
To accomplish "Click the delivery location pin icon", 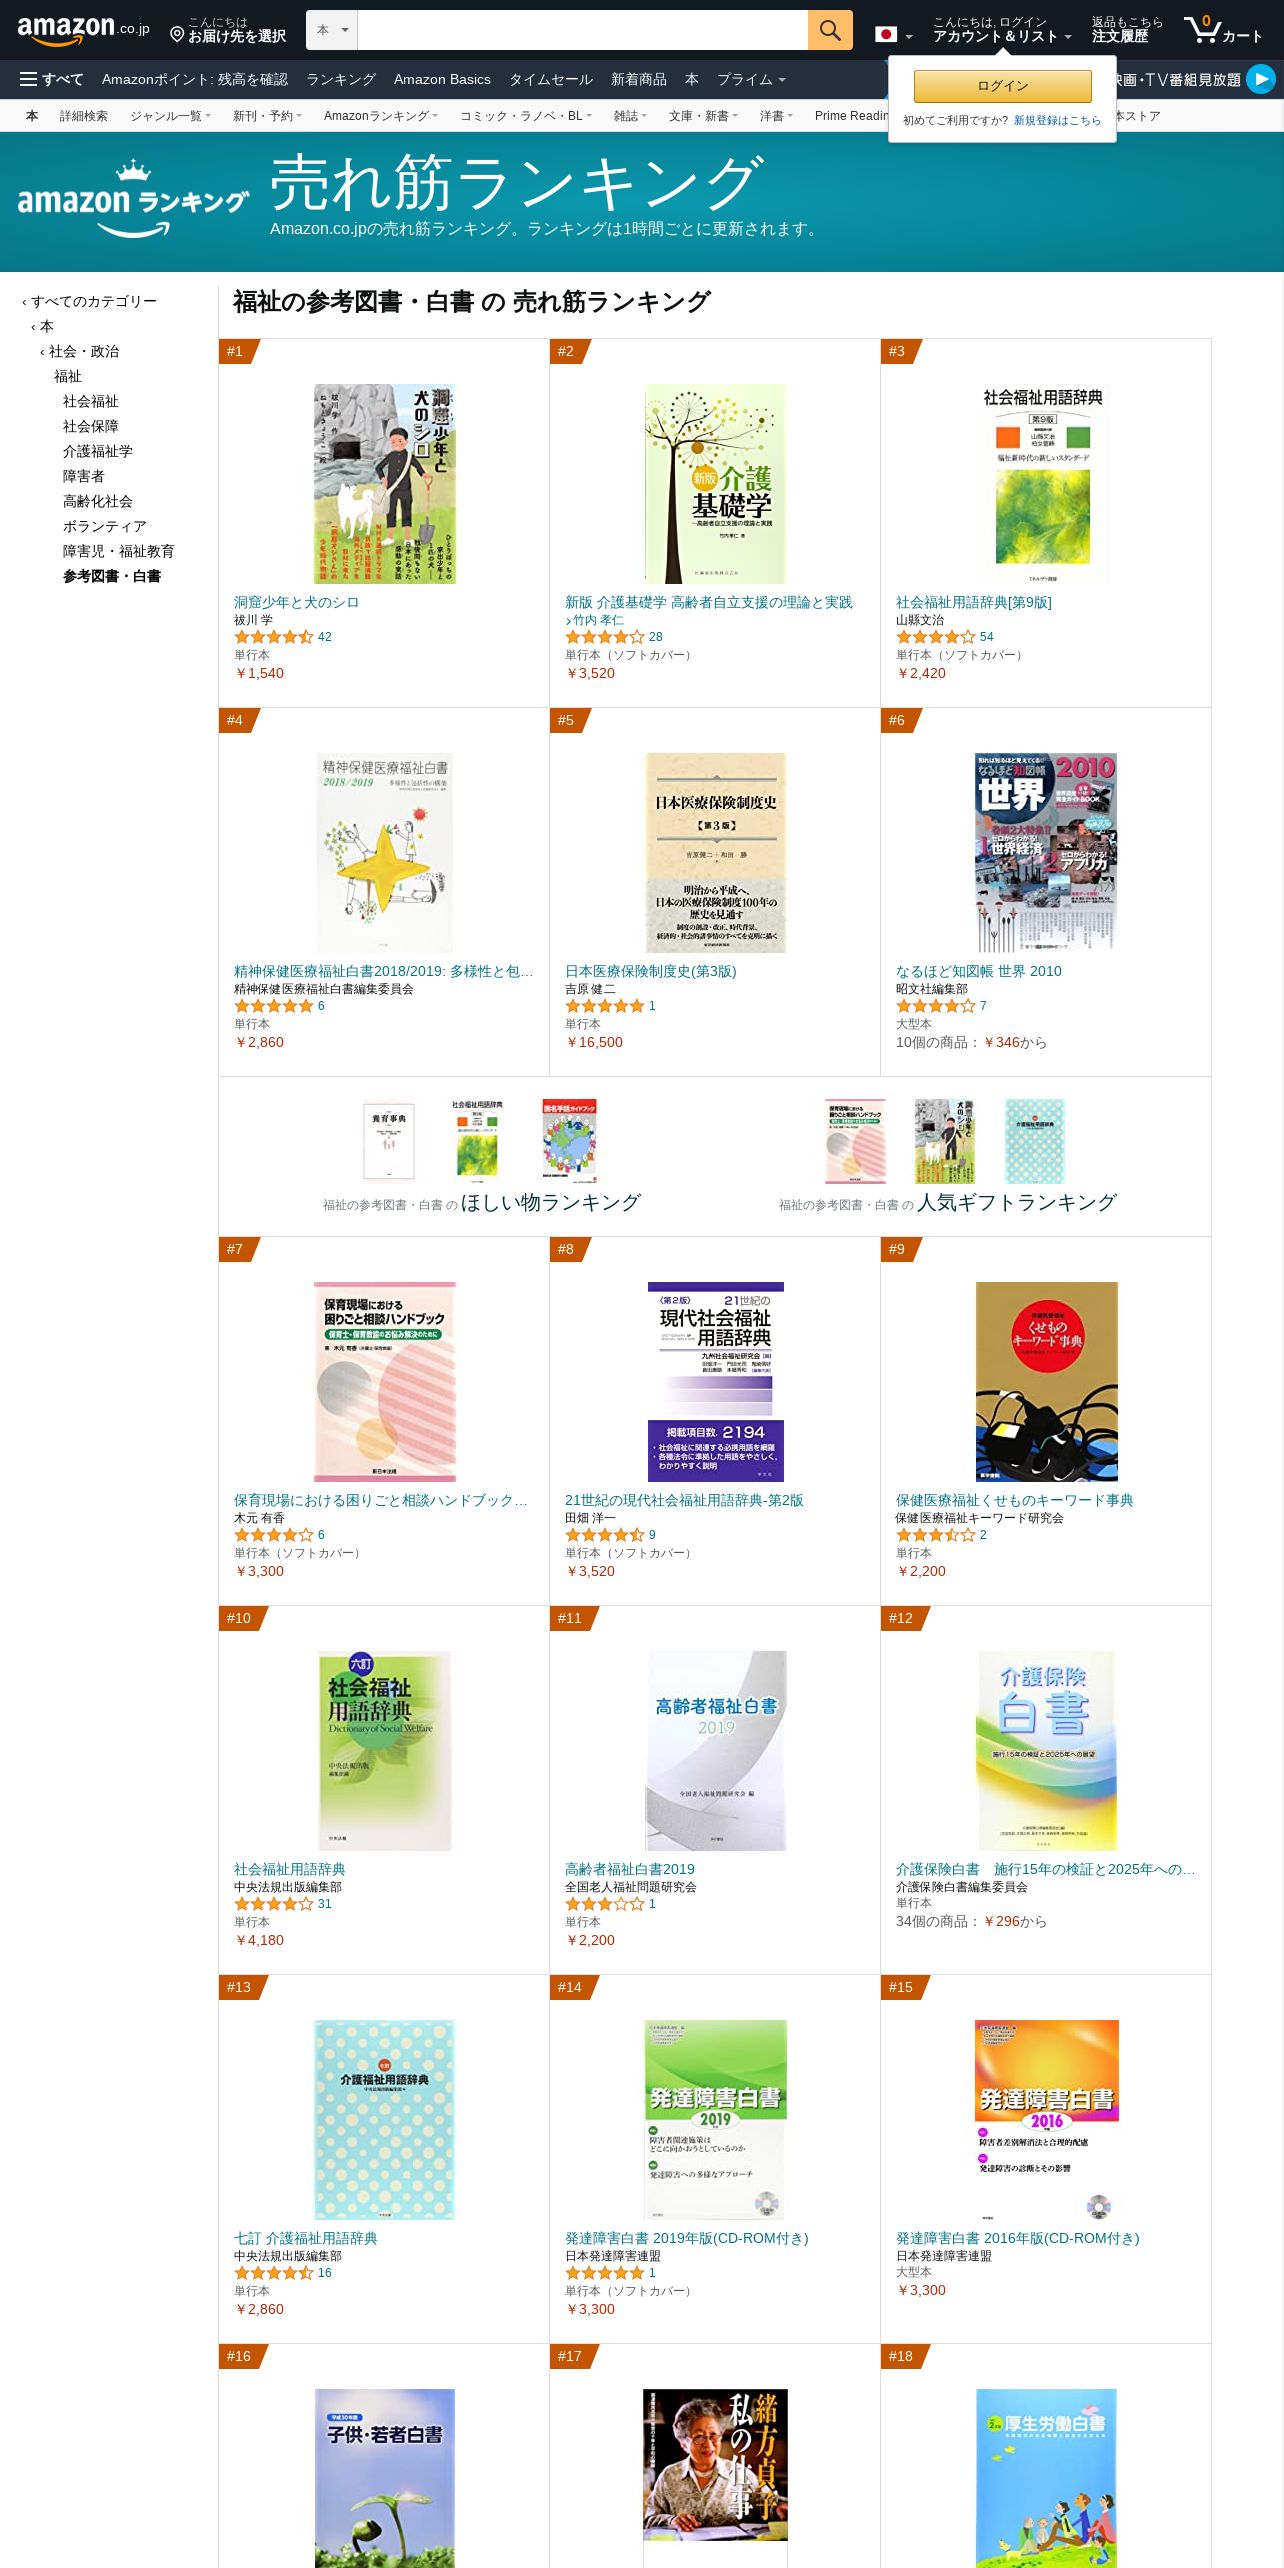I will click(x=177, y=35).
